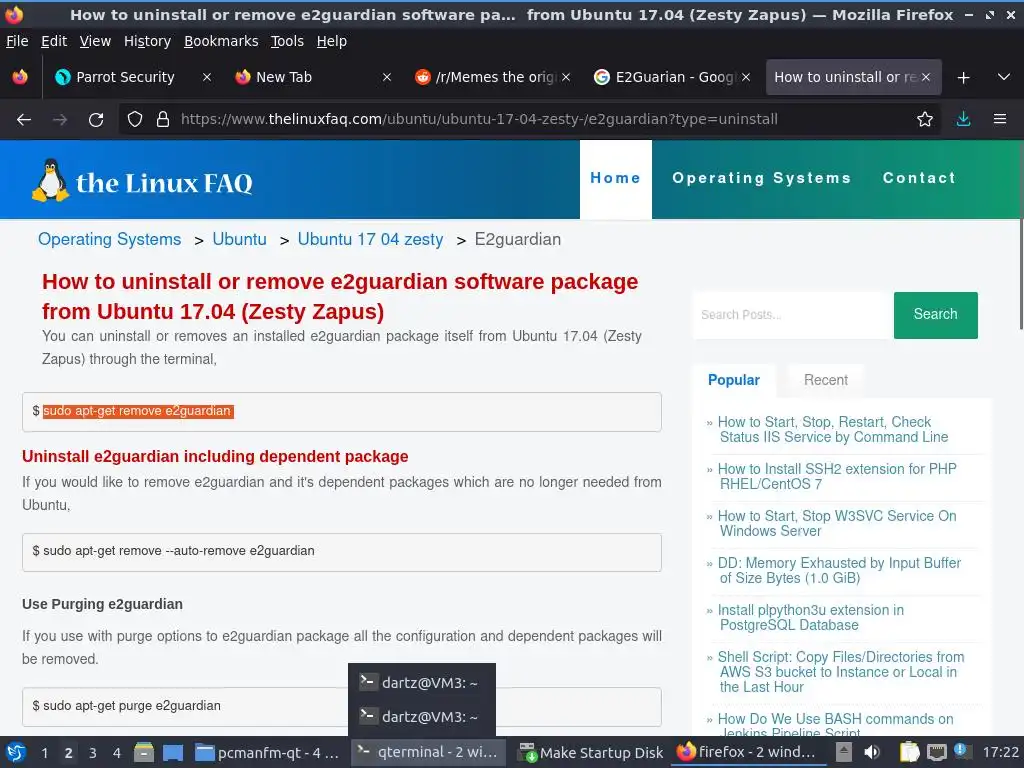This screenshot has width=1024, height=768.
Task: Open the Firefox View button
Action: (x=20, y=77)
